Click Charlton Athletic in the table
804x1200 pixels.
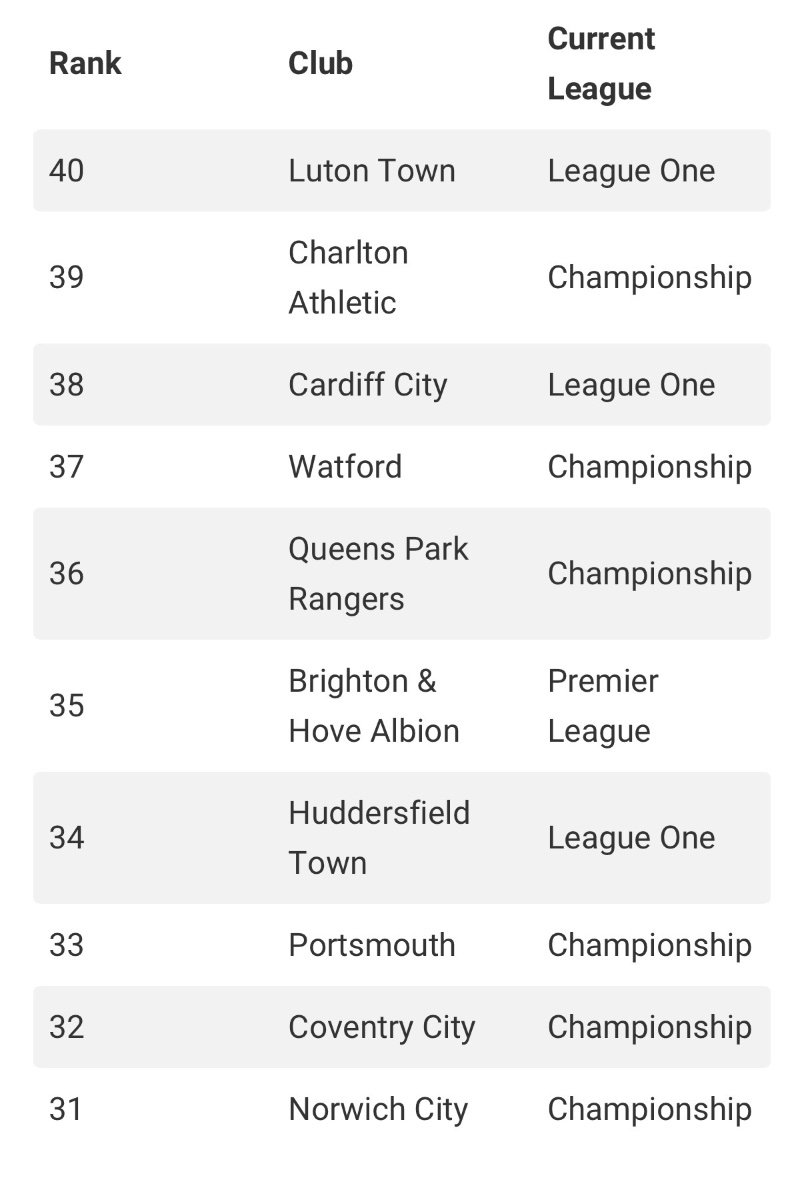click(x=348, y=277)
